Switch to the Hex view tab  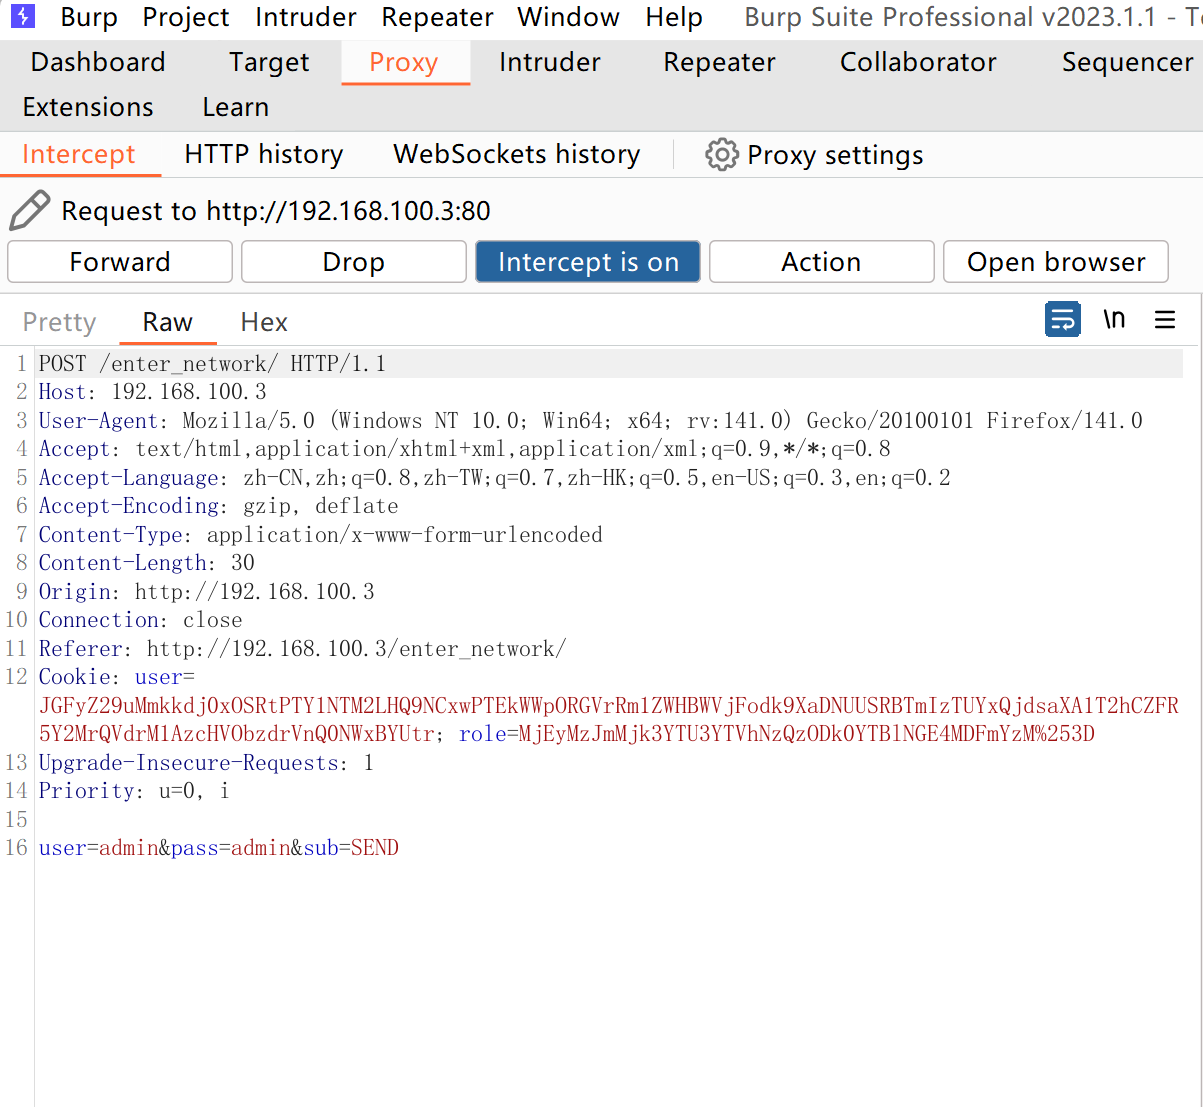(264, 322)
